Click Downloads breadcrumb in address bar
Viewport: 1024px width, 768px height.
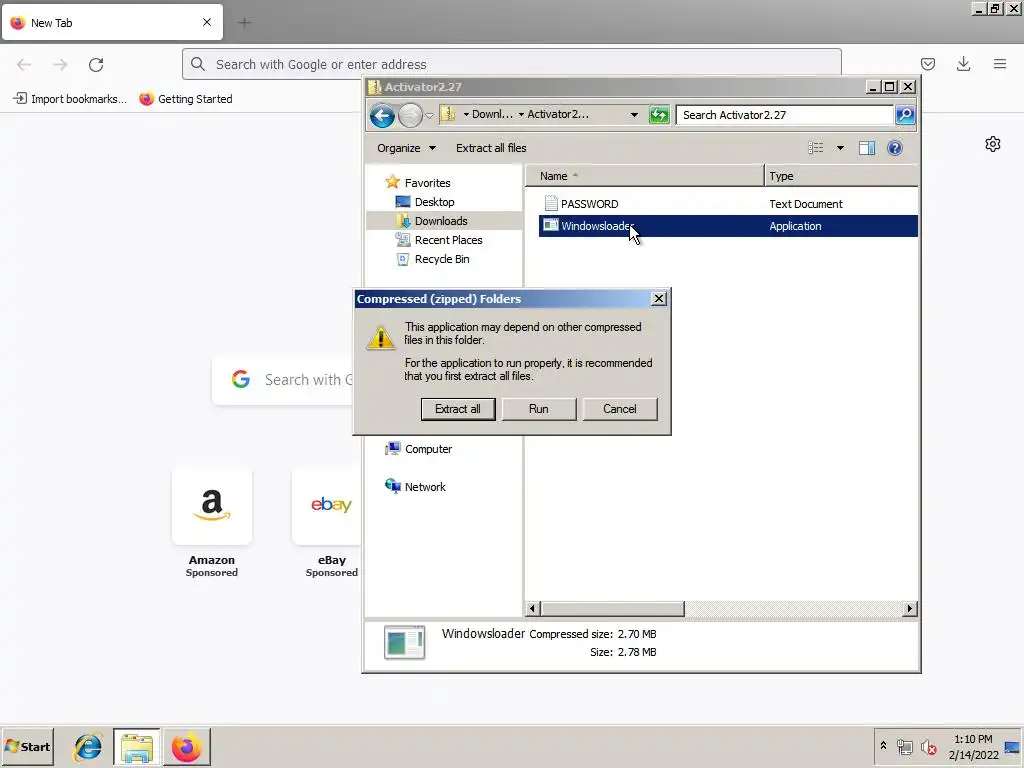coord(492,114)
